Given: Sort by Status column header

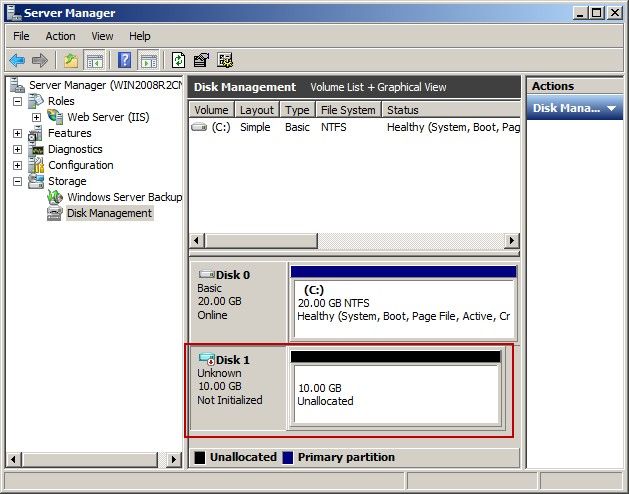Looking at the screenshot, I should tap(451, 110).
